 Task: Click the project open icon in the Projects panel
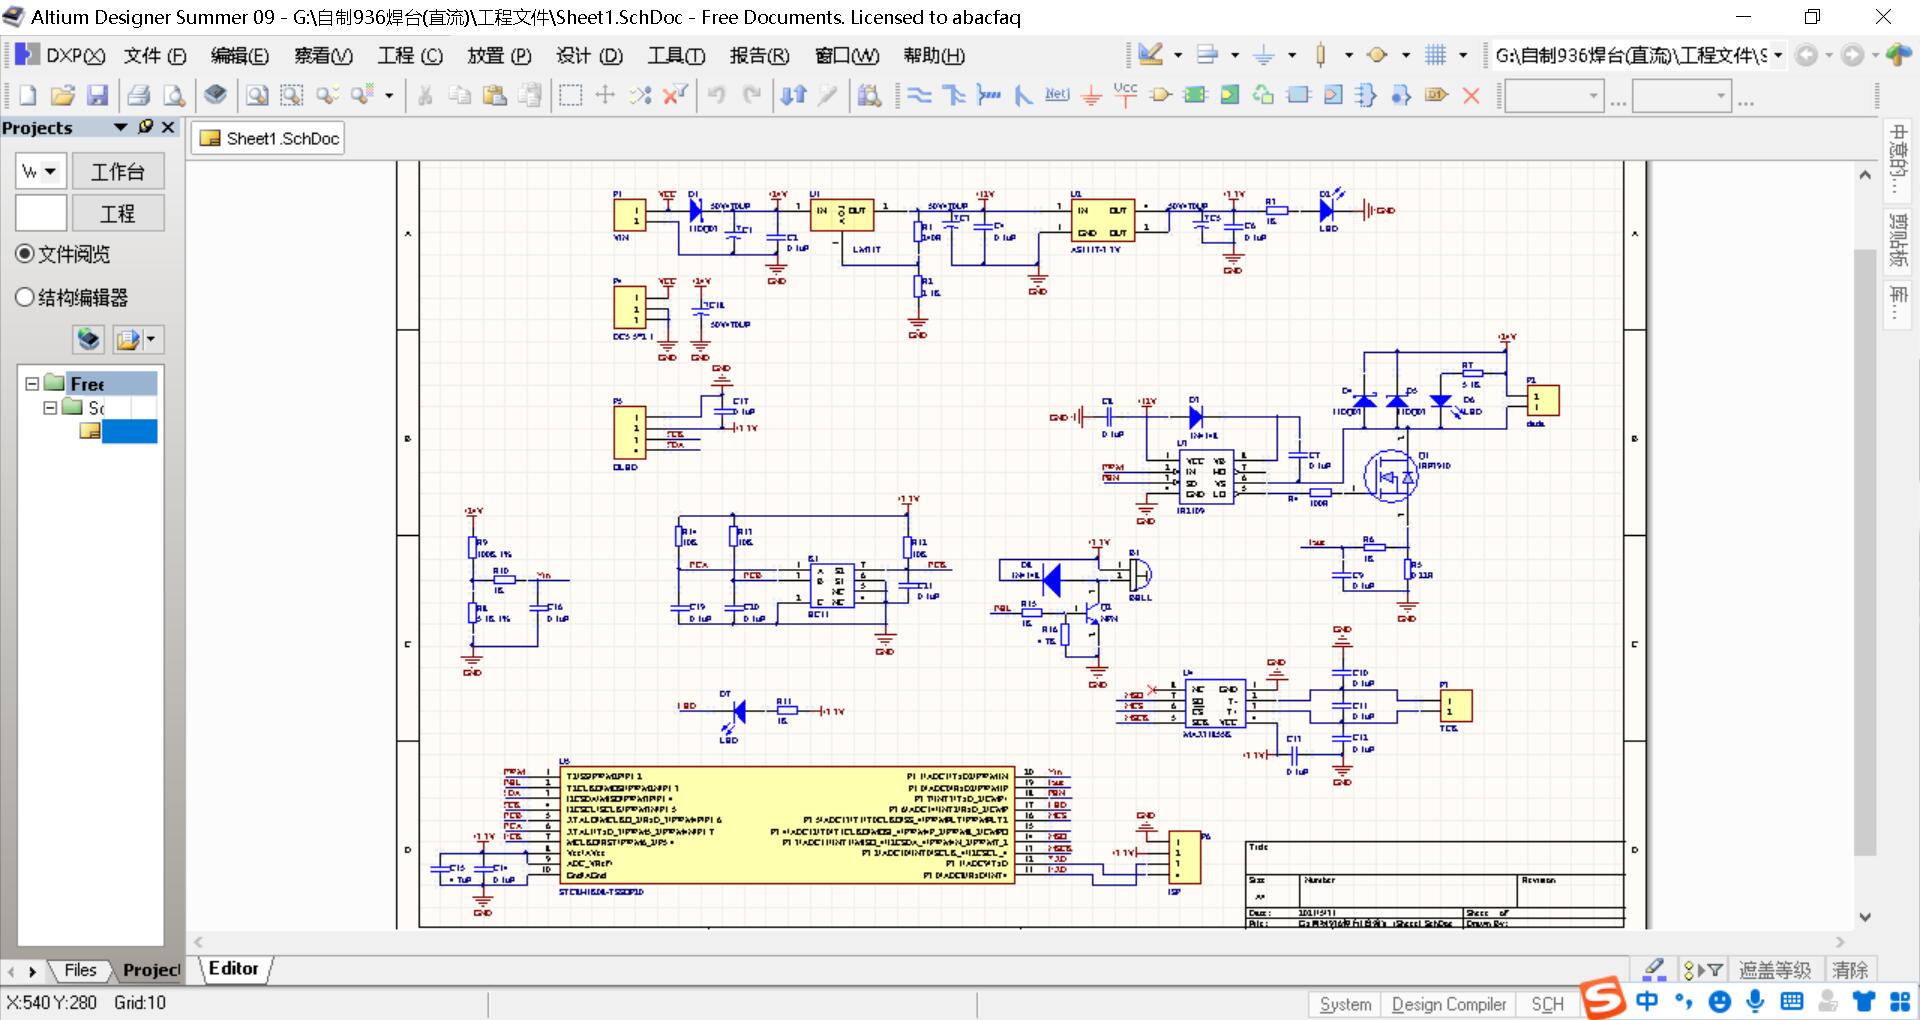coord(128,340)
